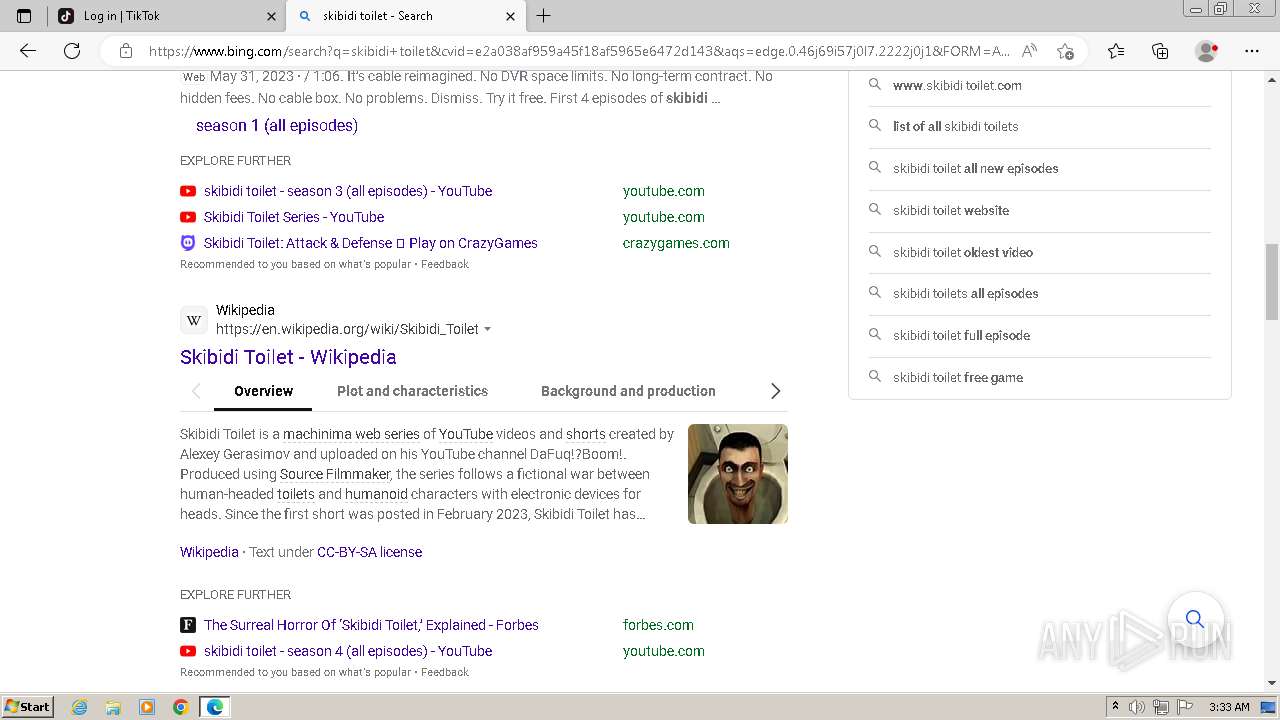Add this page to favorites star icon
Screen dimensions: 1280x720
[x=1065, y=51]
